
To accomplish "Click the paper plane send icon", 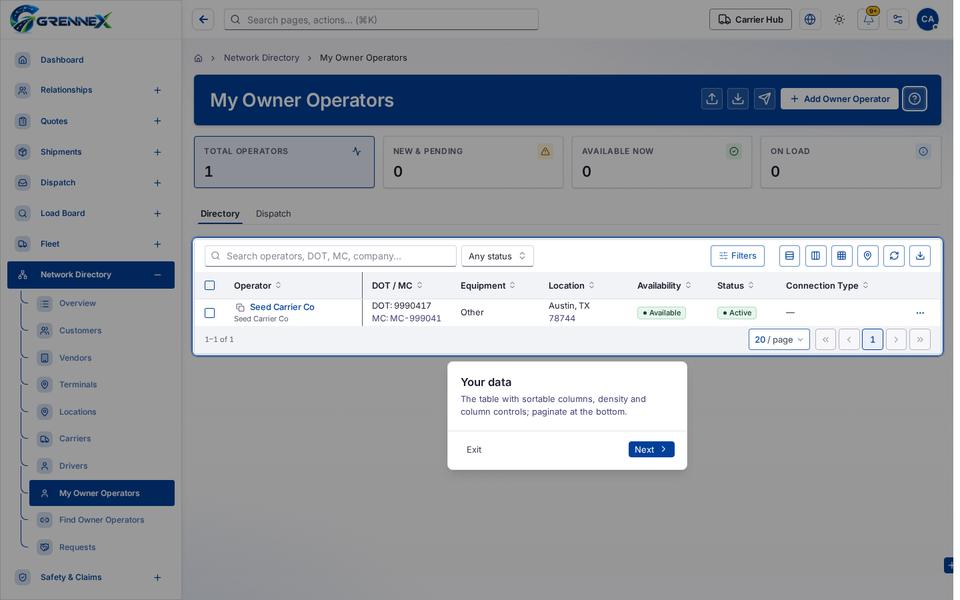I will point(765,99).
